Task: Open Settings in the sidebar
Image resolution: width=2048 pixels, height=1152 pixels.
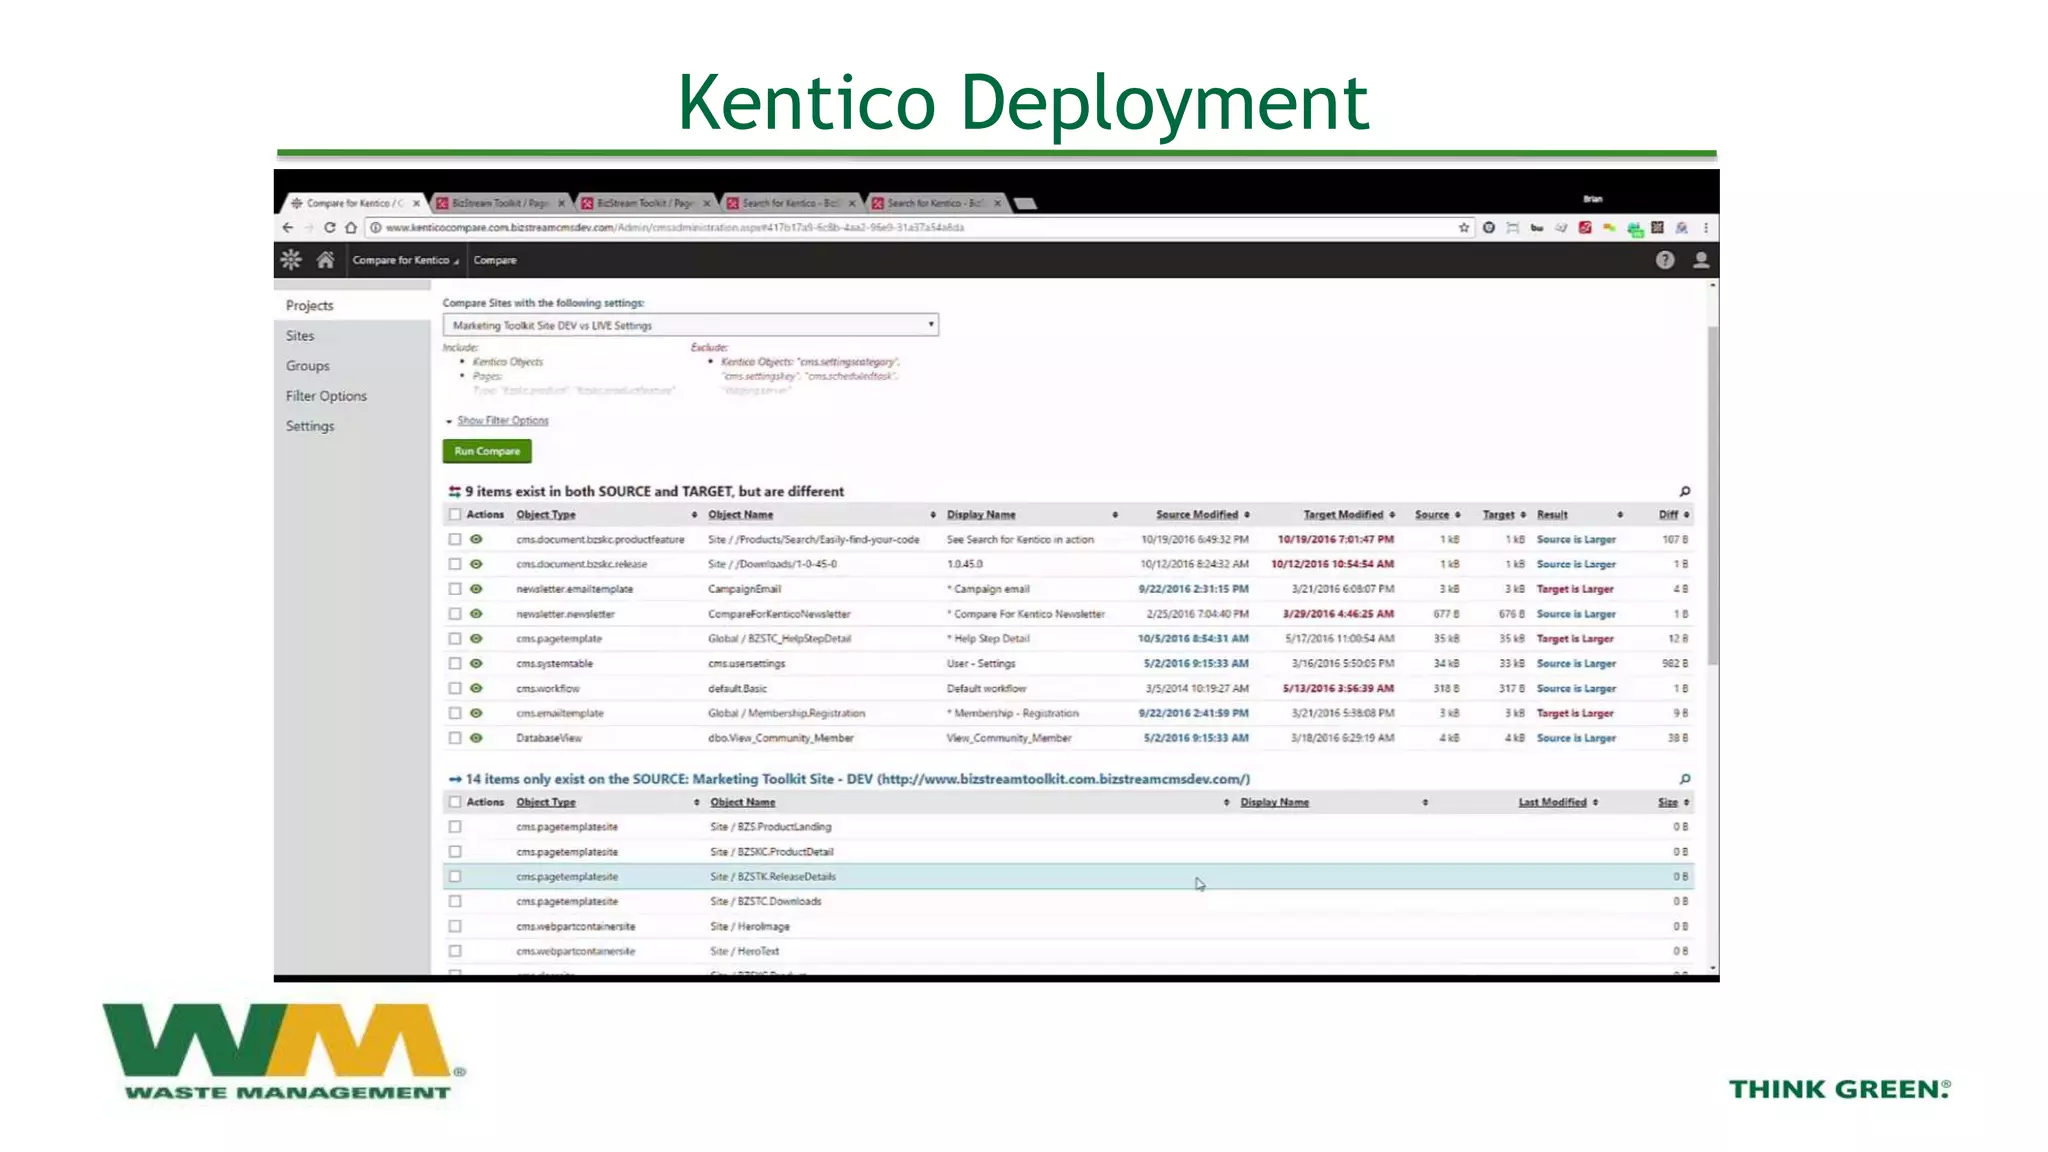Action: (310, 426)
